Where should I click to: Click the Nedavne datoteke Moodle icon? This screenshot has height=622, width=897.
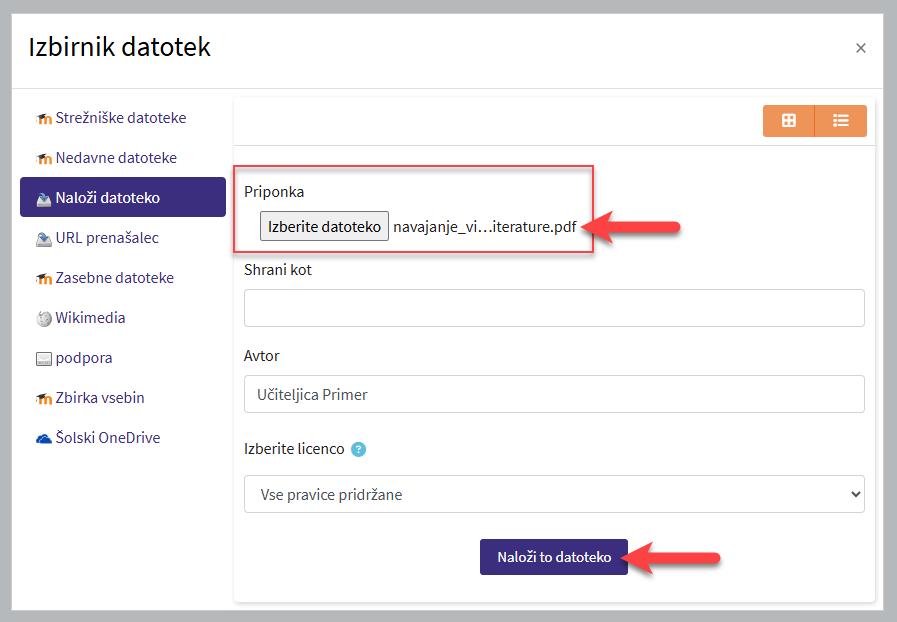tap(43, 159)
